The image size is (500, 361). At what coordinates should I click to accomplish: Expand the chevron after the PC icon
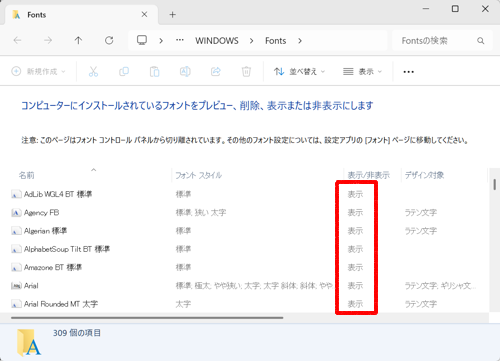tap(161, 41)
